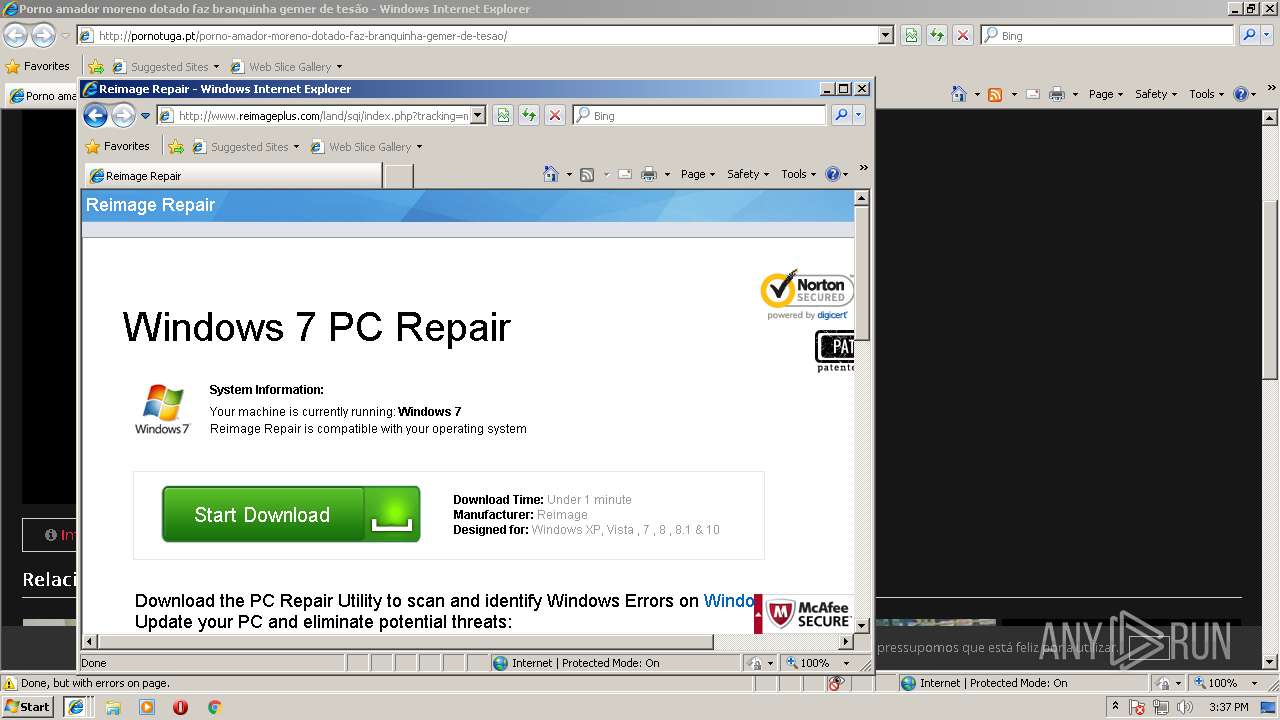Open Web Slice Gallery in background window

286,67
